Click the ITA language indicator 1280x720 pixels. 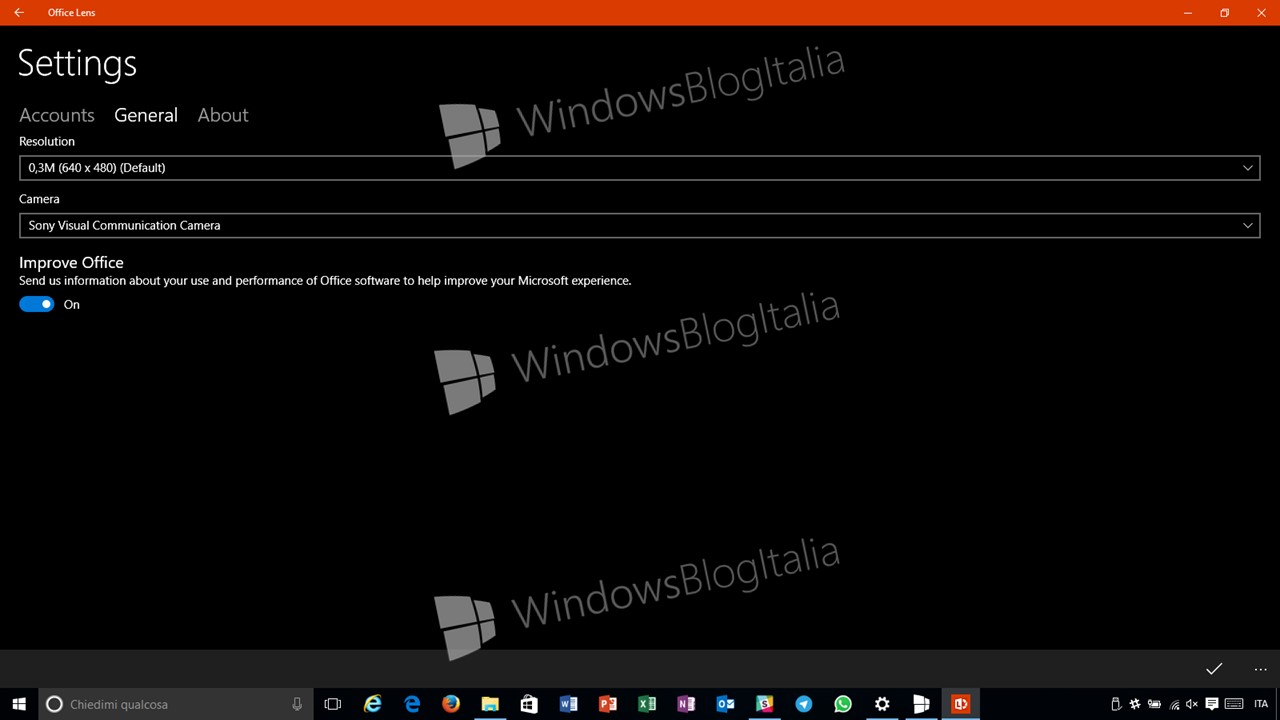(1261, 704)
